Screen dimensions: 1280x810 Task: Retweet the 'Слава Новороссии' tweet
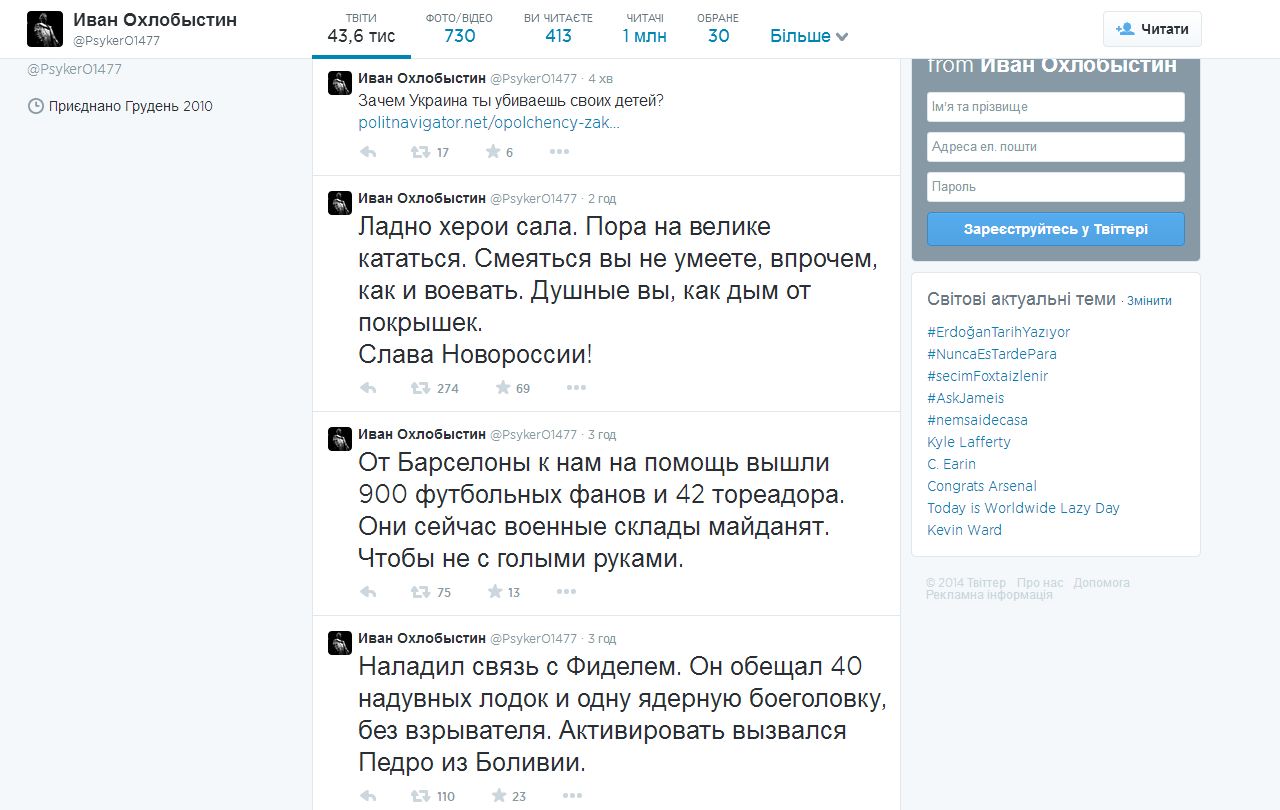(421, 388)
